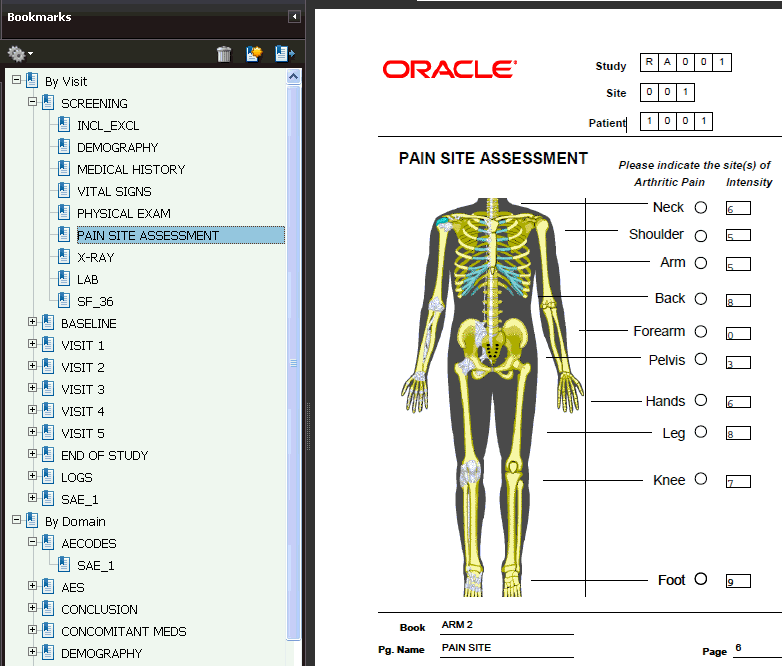Collapse the By Domain tree node
Image resolution: width=782 pixels, height=666 pixels.
(16, 520)
